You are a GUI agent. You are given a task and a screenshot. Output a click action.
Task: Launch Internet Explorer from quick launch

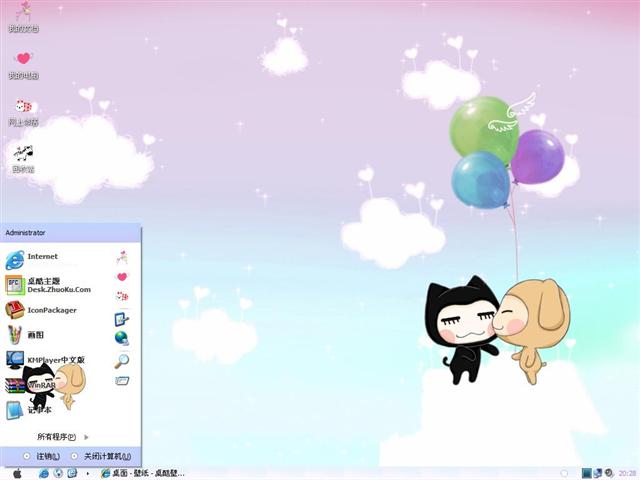(x=43, y=473)
